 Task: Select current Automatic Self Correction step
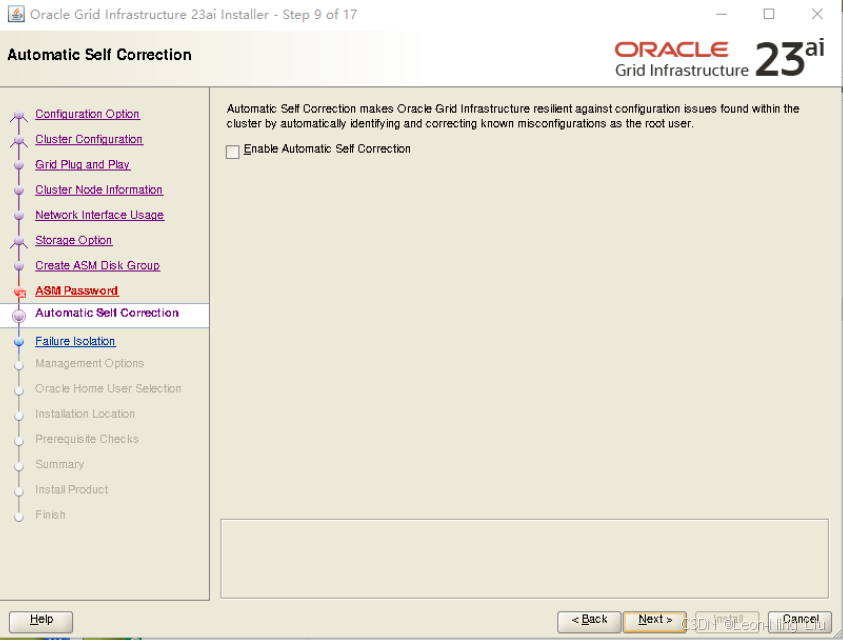coord(107,313)
